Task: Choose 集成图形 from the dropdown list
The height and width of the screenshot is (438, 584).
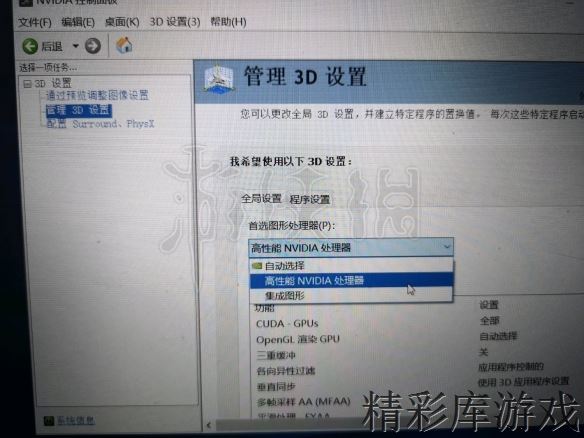Action: click(x=351, y=296)
